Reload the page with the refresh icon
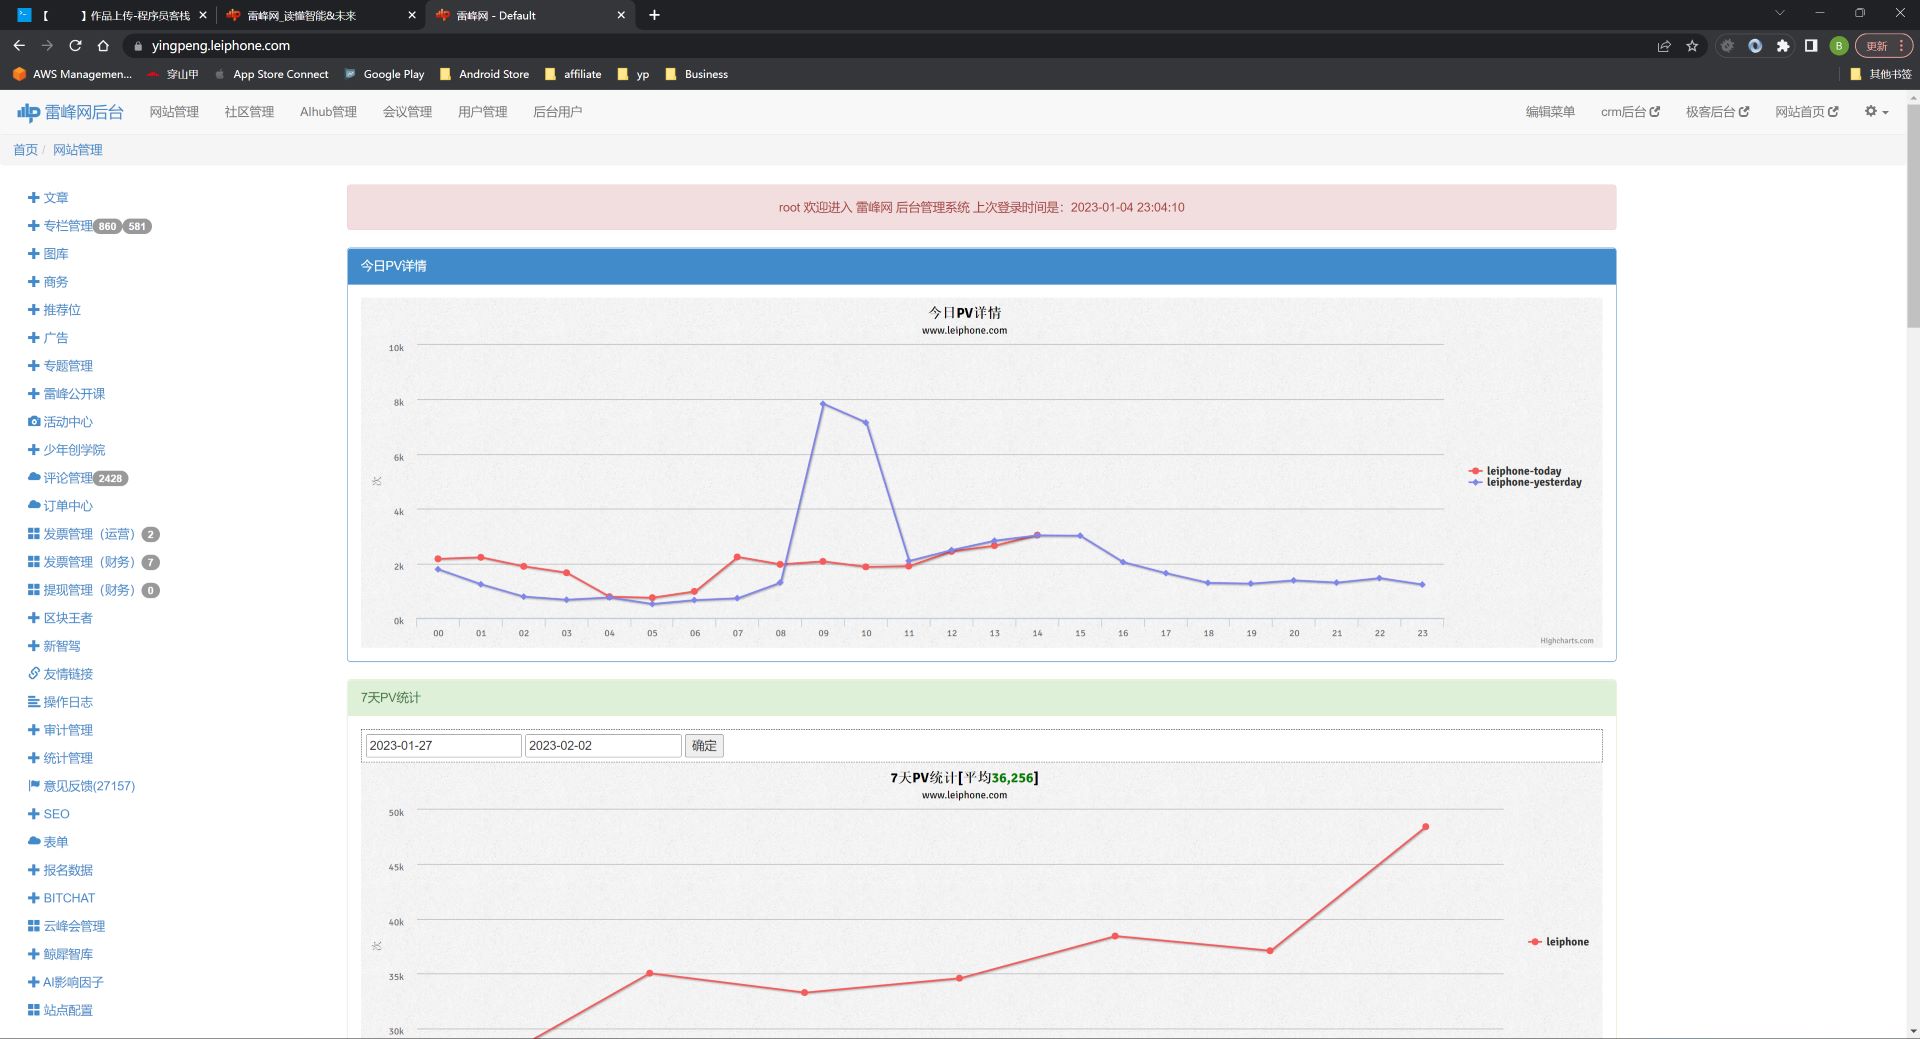The image size is (1920, 1039). tap(75, 46)
